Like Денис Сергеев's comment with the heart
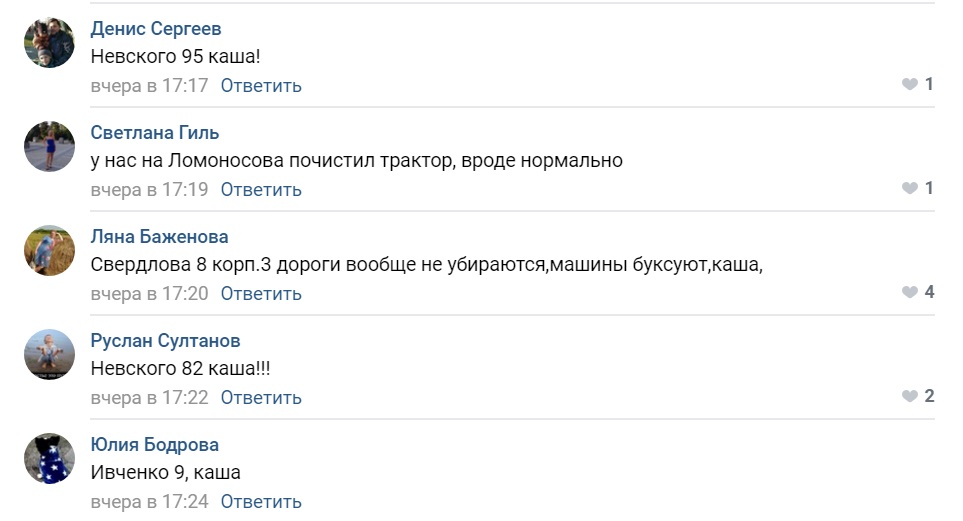Viewport: 963px width, 521px height. pyautogui.click(x=910, y=84)
